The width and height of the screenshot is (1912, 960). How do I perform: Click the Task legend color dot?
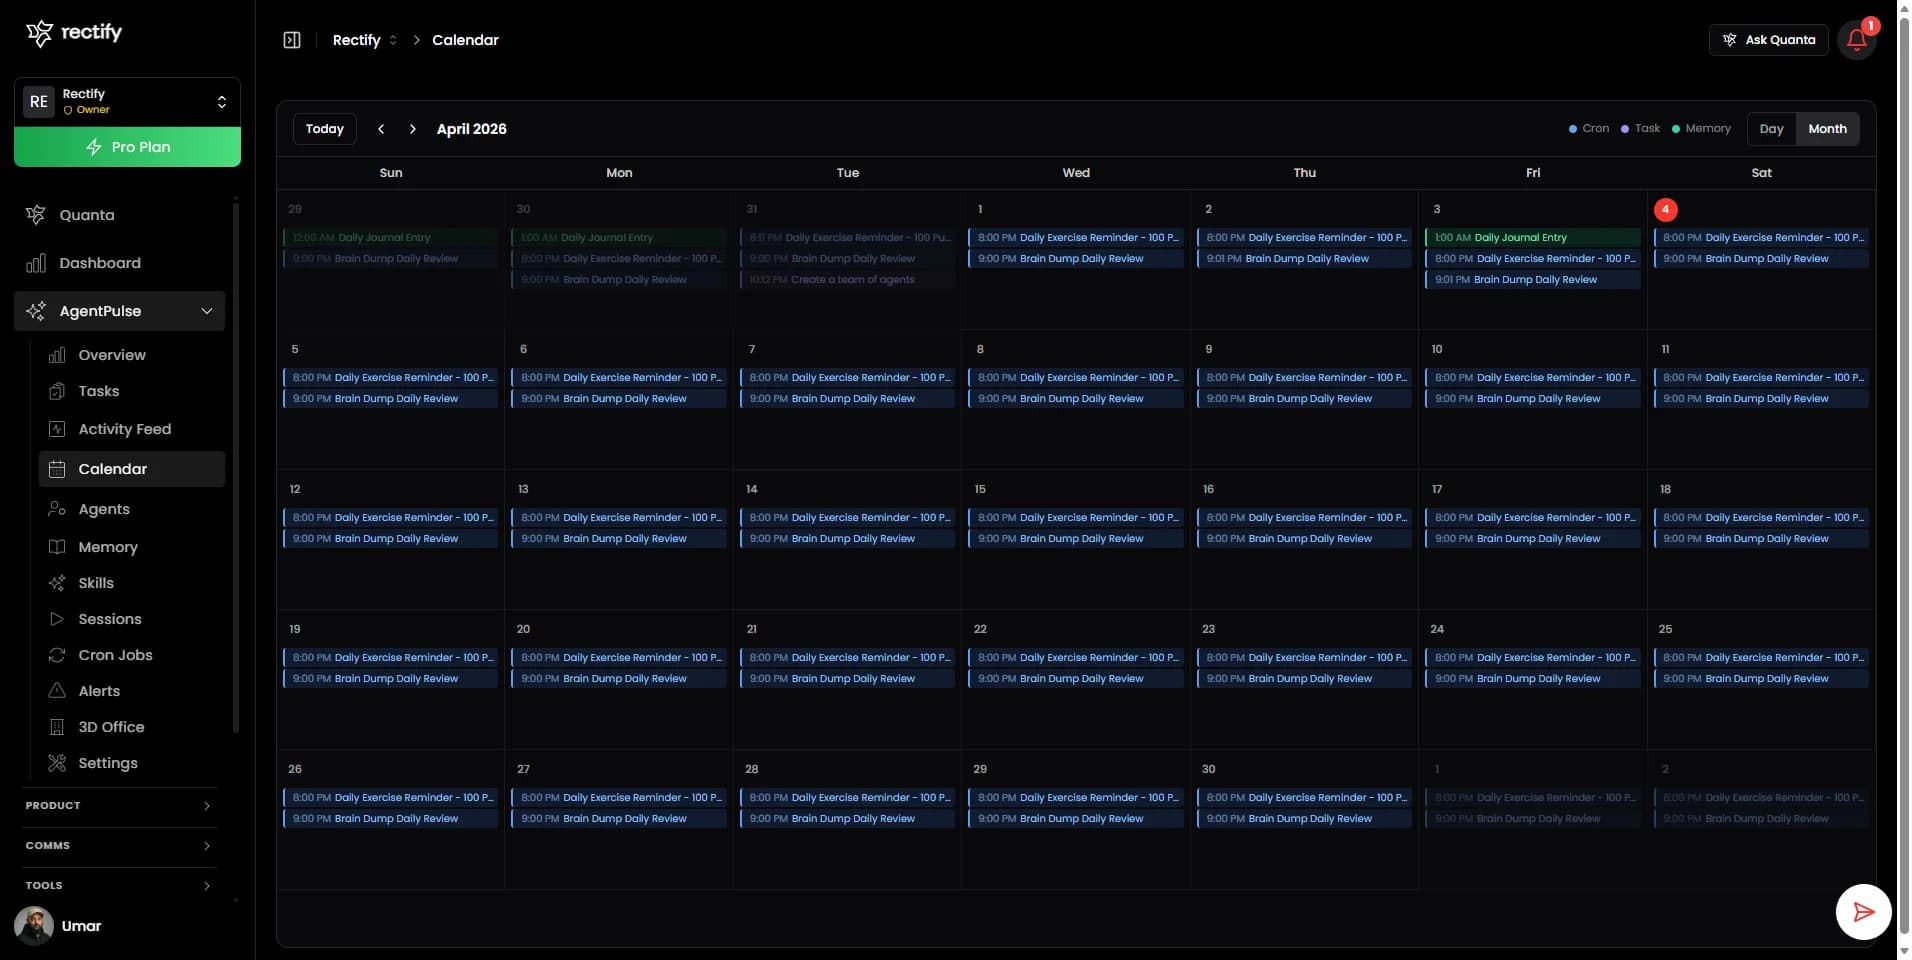[x=1623, y=128]
